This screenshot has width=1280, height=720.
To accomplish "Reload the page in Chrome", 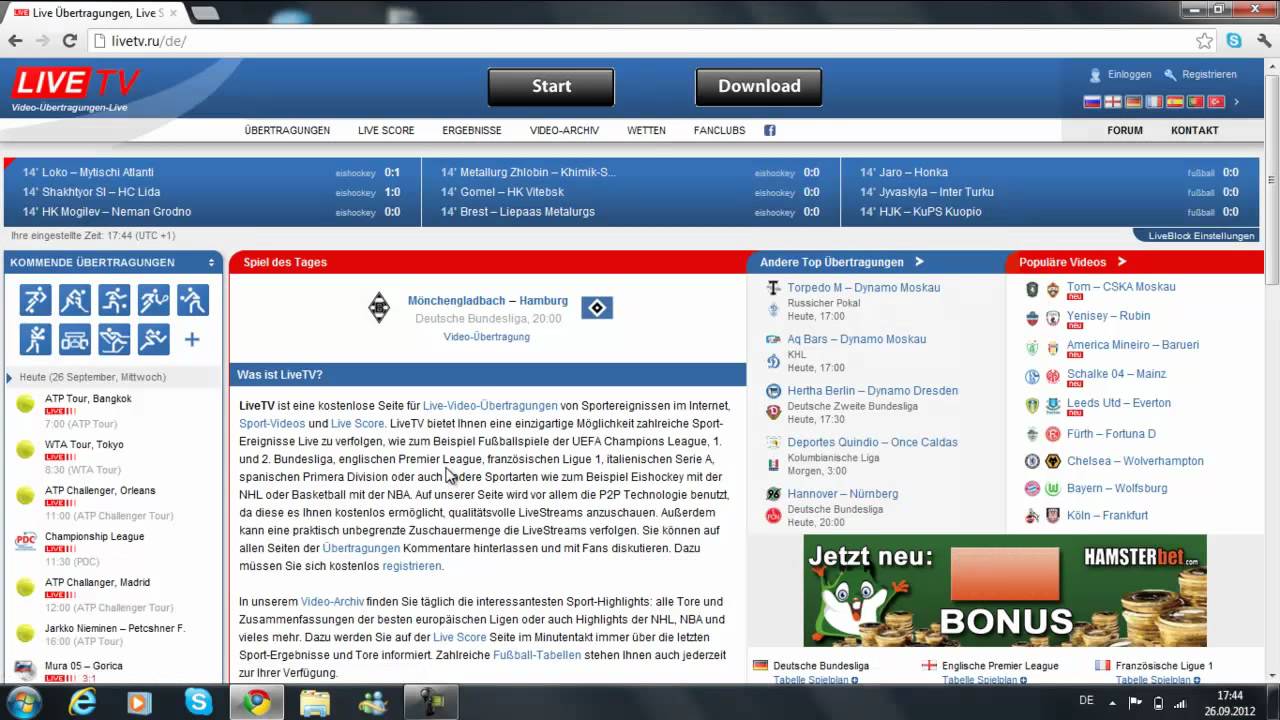I will coord(69,41).
